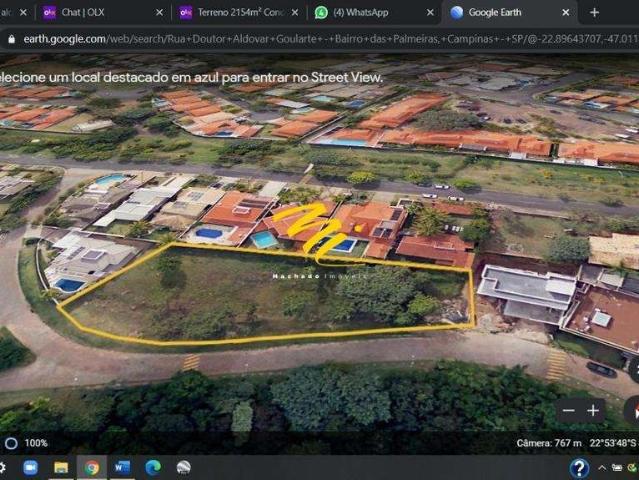Click the 100% loading indicator
The image size is (639, 480).
click(x=26, y=443)
